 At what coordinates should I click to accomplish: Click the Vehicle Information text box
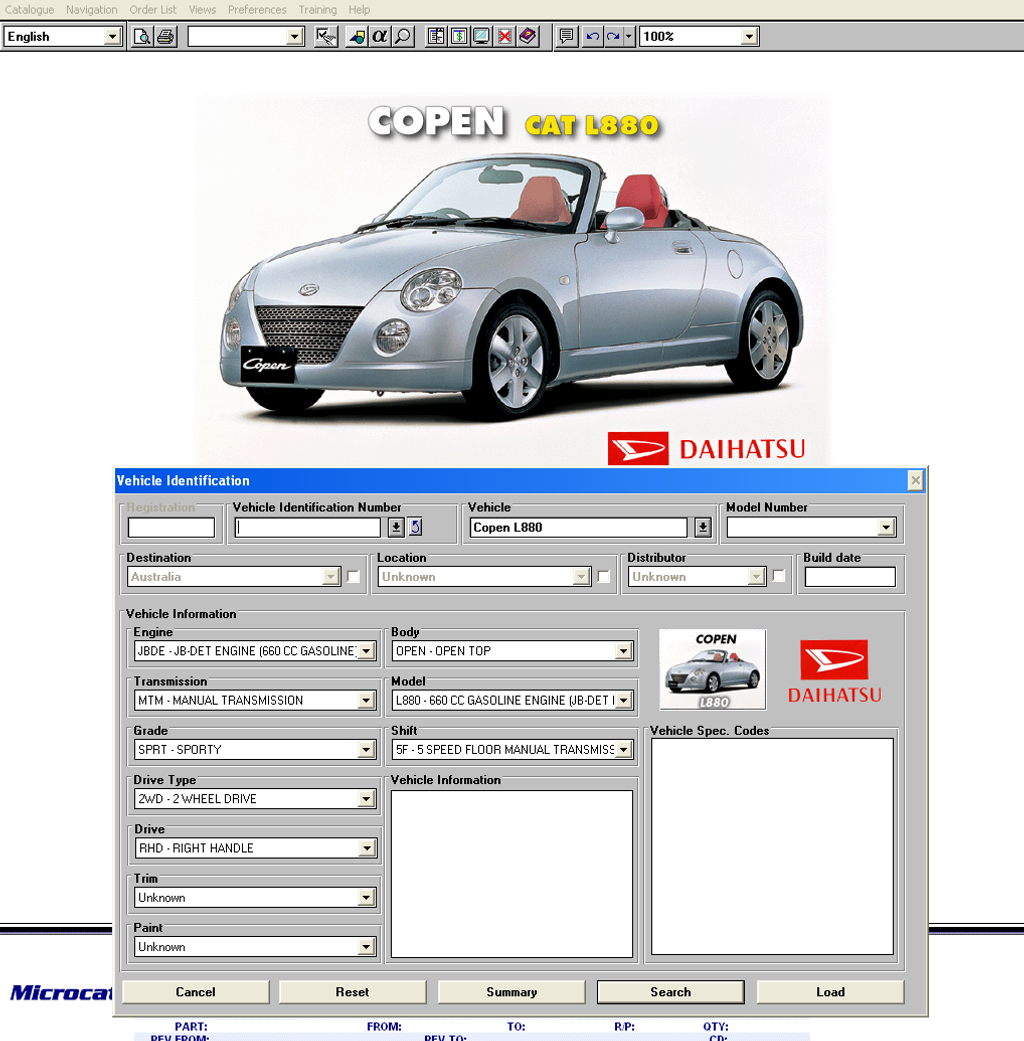[511, 874]
